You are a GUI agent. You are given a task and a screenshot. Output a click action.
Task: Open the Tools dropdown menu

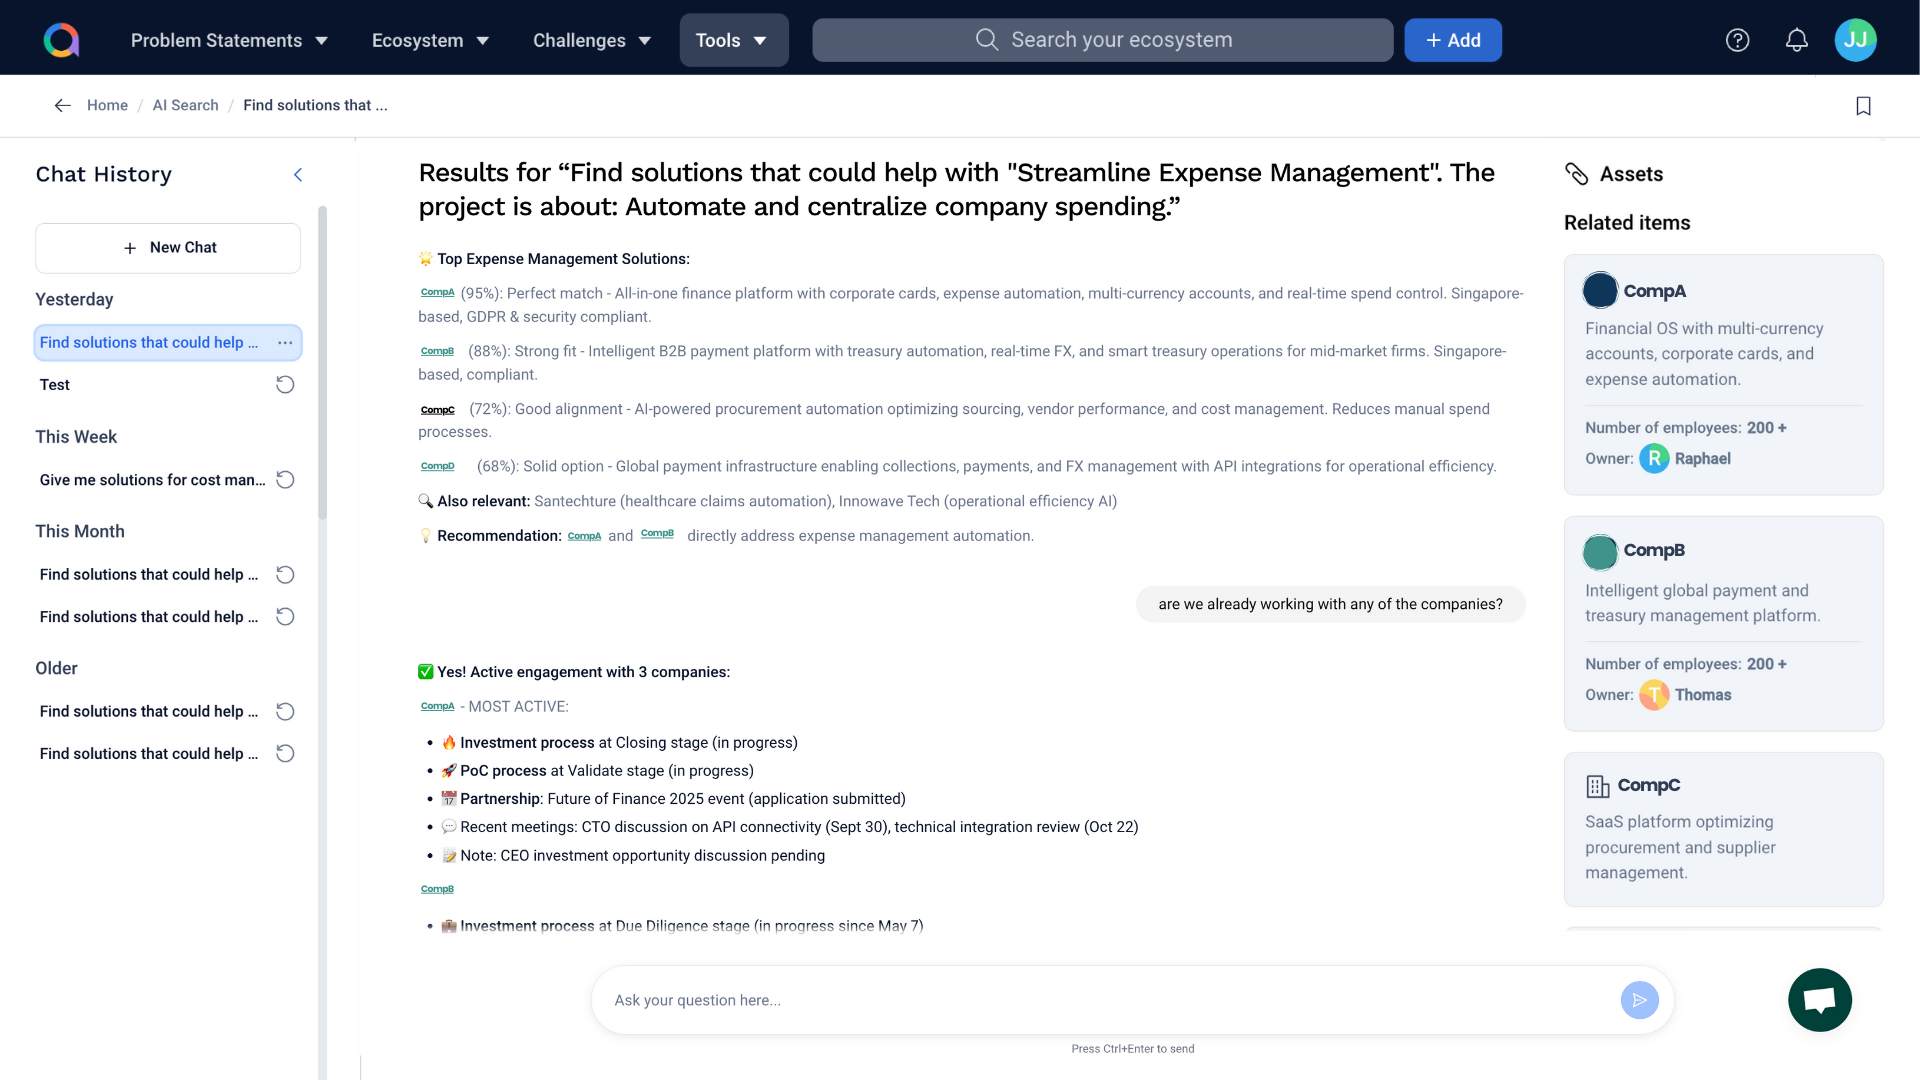pos(733,40)
